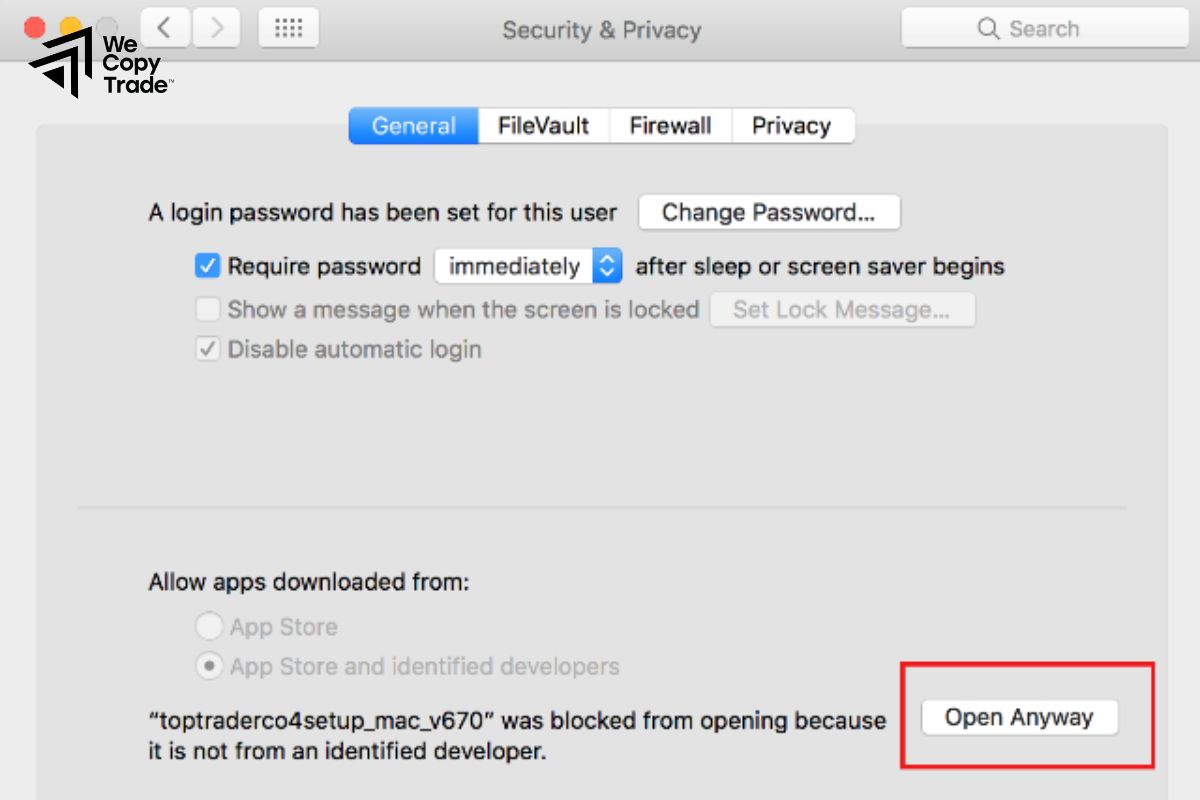Minimize the window with the yellow button
This screenshot has width=1200, height=800.
point(70,27)
